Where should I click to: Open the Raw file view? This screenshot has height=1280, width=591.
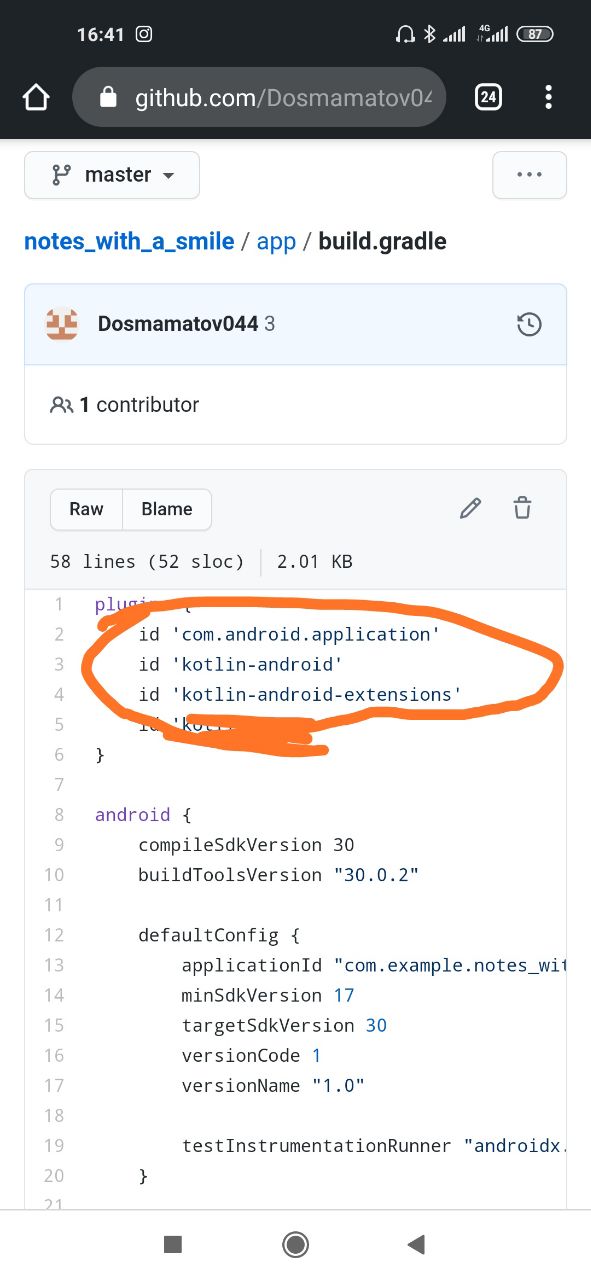coord(86,509)
